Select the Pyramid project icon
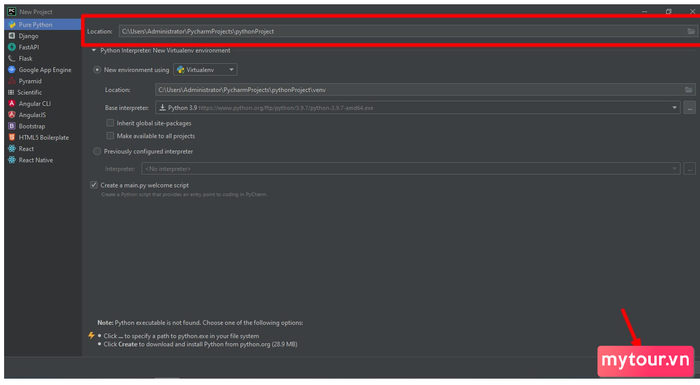The image size is (700, 385). pos(12,81)
